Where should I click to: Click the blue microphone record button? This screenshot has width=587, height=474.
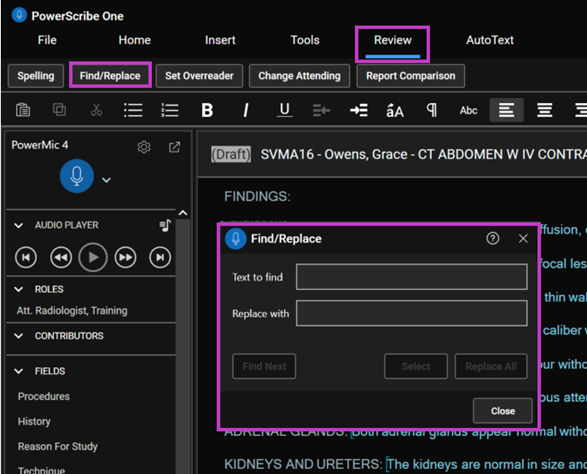pos(77,176)
